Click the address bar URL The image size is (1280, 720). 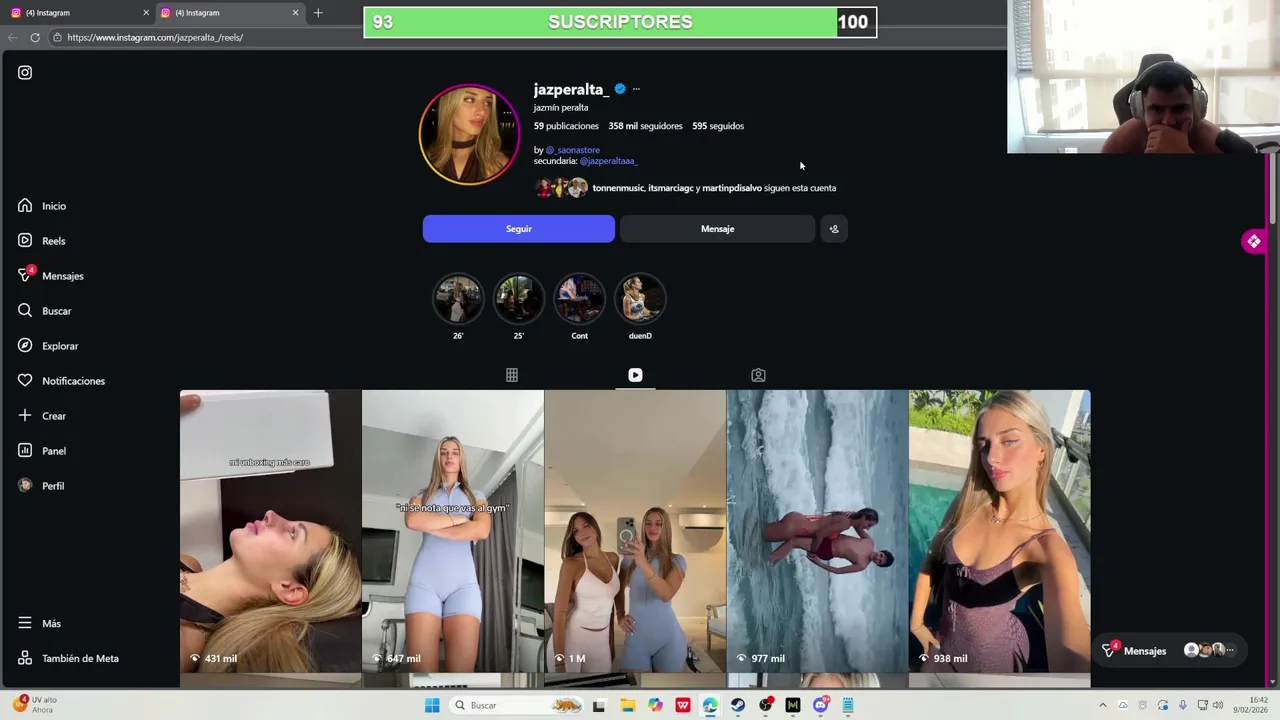point(155,37)
